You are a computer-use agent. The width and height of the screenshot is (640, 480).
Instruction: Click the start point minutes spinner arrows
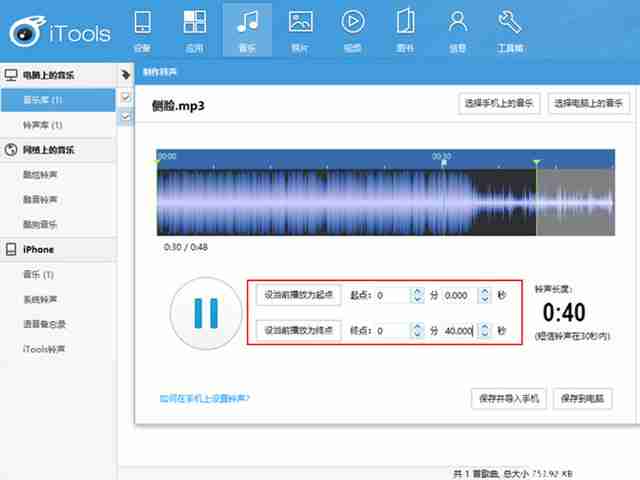coord(416,295)
